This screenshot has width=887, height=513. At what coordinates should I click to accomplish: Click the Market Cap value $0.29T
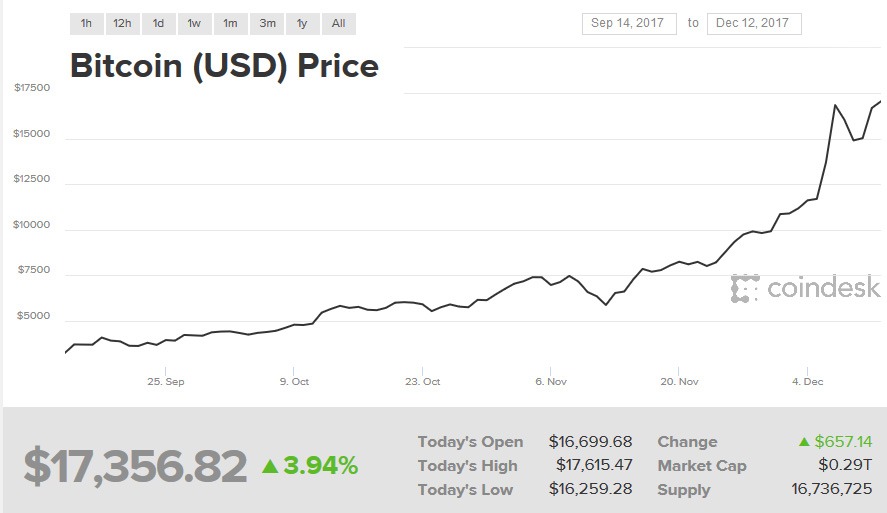coord(846,465)
